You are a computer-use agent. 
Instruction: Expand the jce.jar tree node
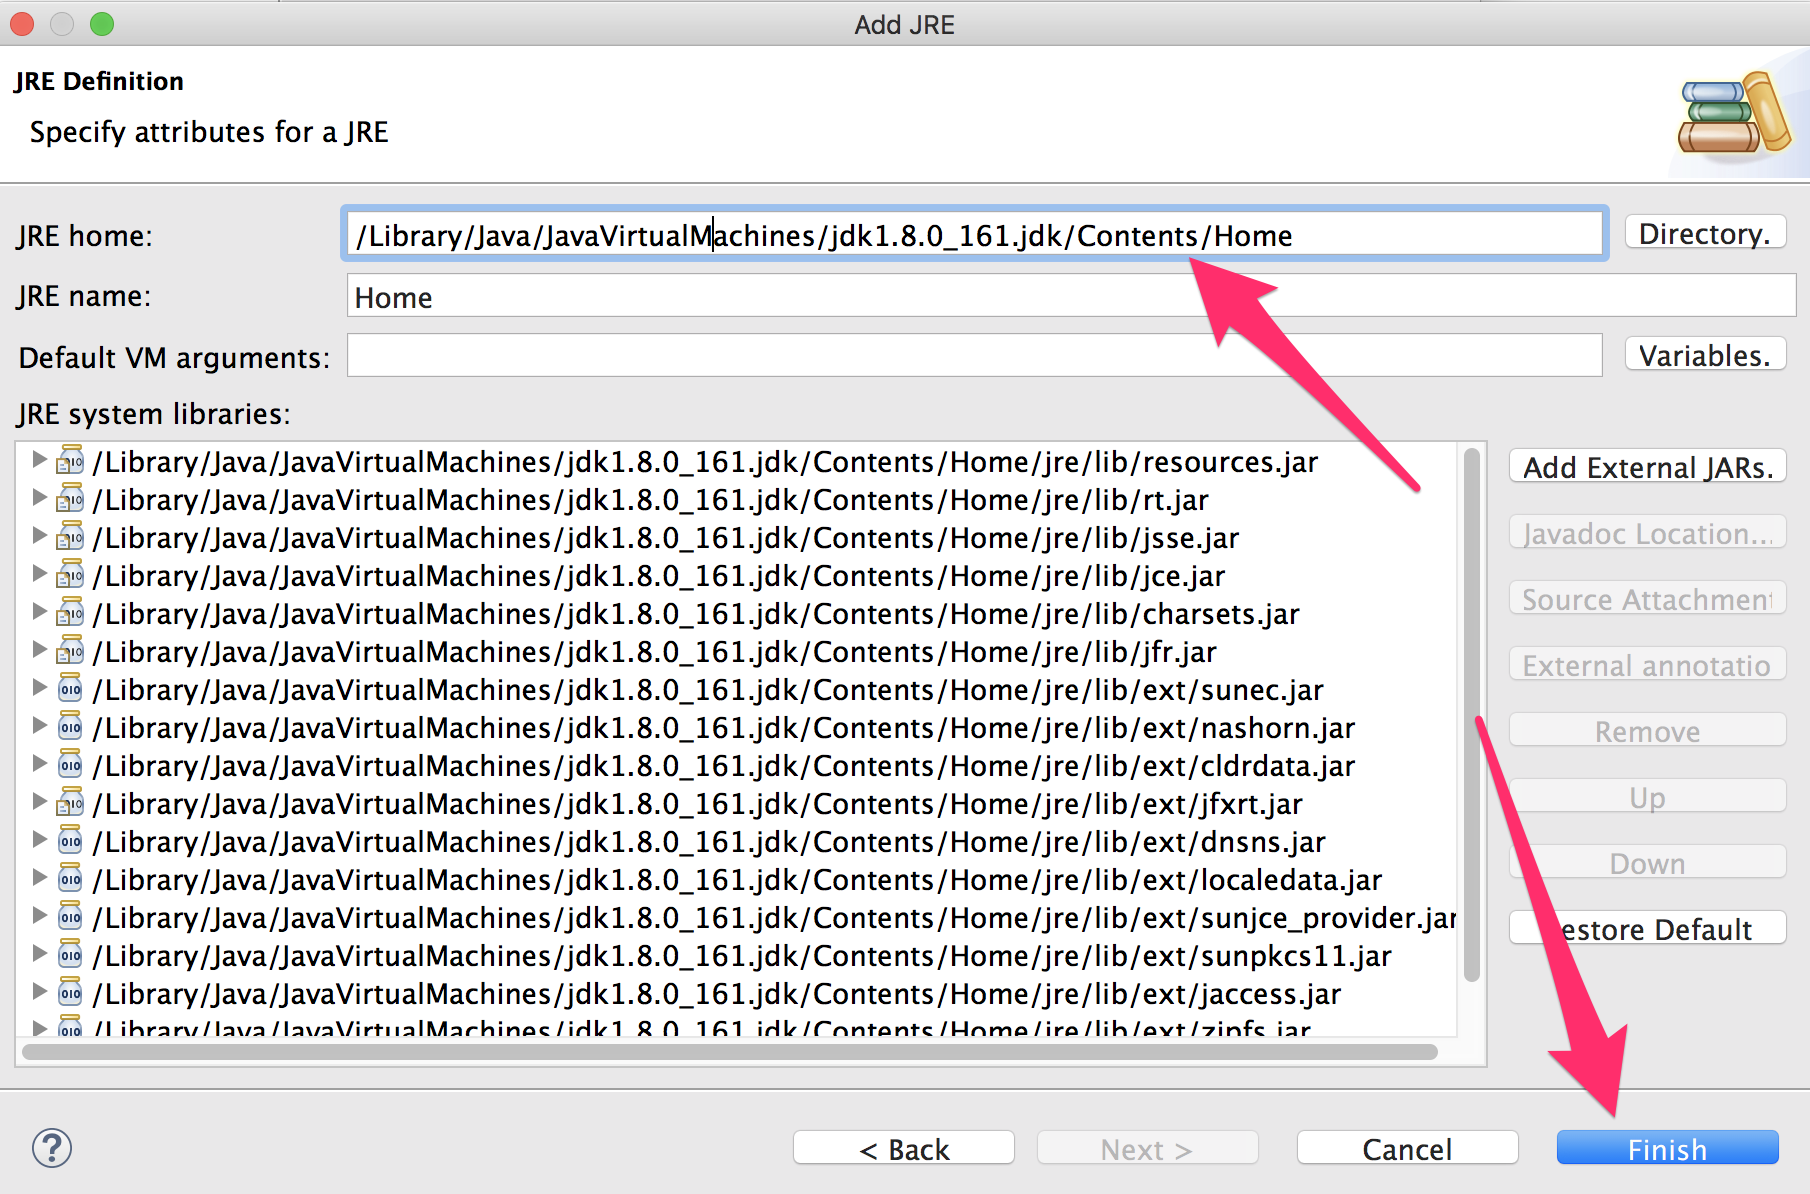pyautogui.click(x=39, y=574)
